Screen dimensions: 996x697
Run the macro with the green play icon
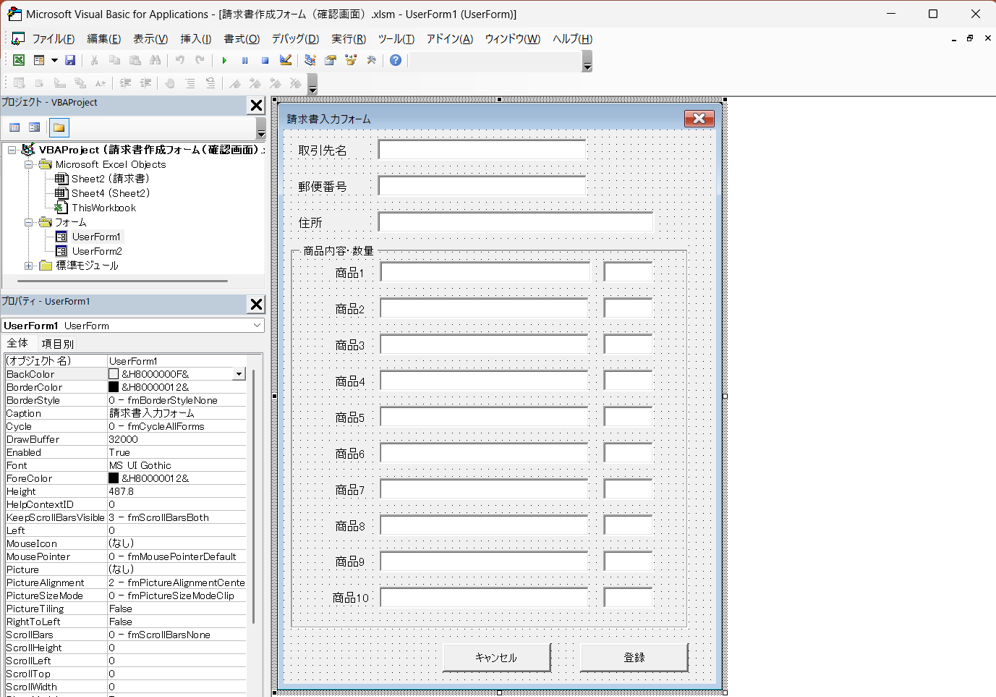tap(224, 60)
